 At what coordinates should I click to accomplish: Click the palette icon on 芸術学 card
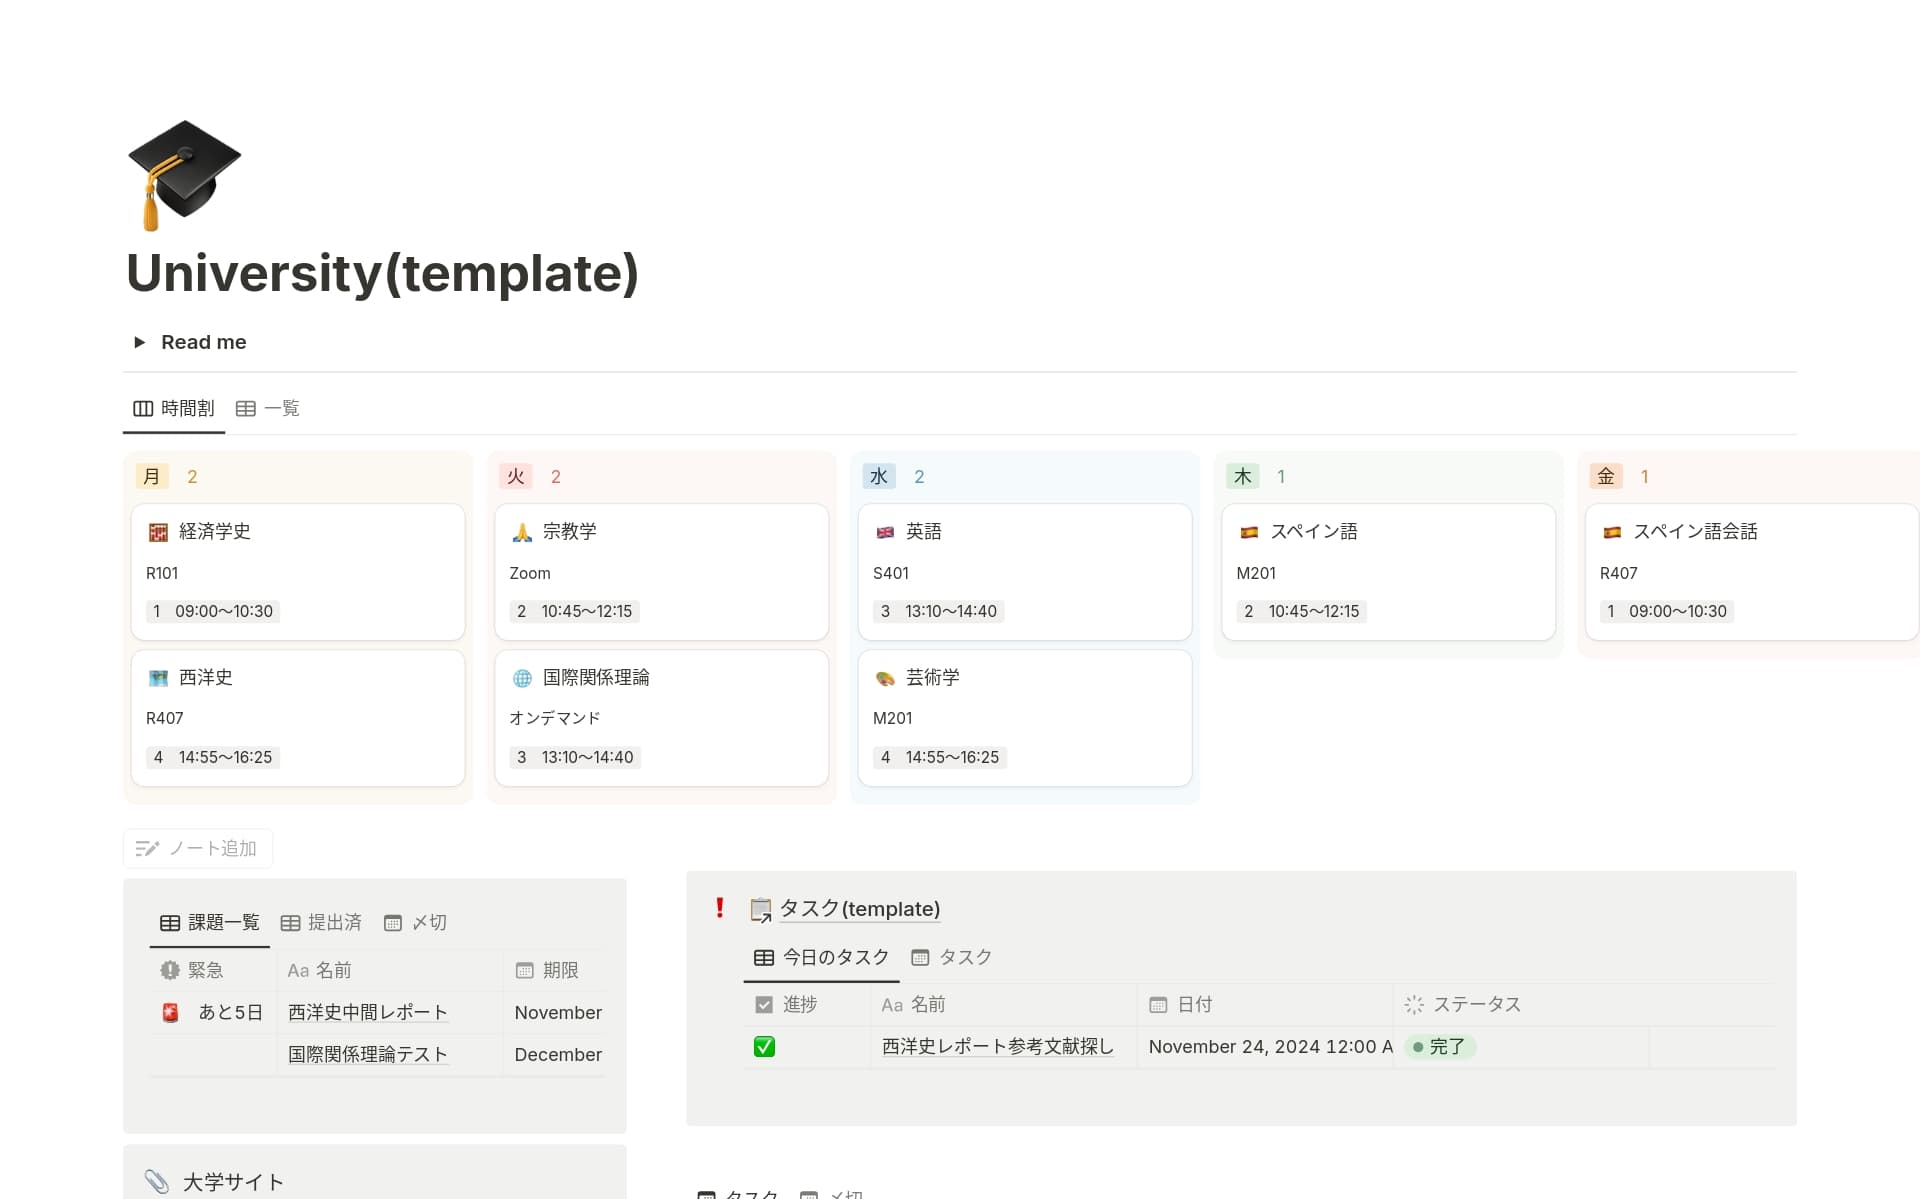[885, 678]
